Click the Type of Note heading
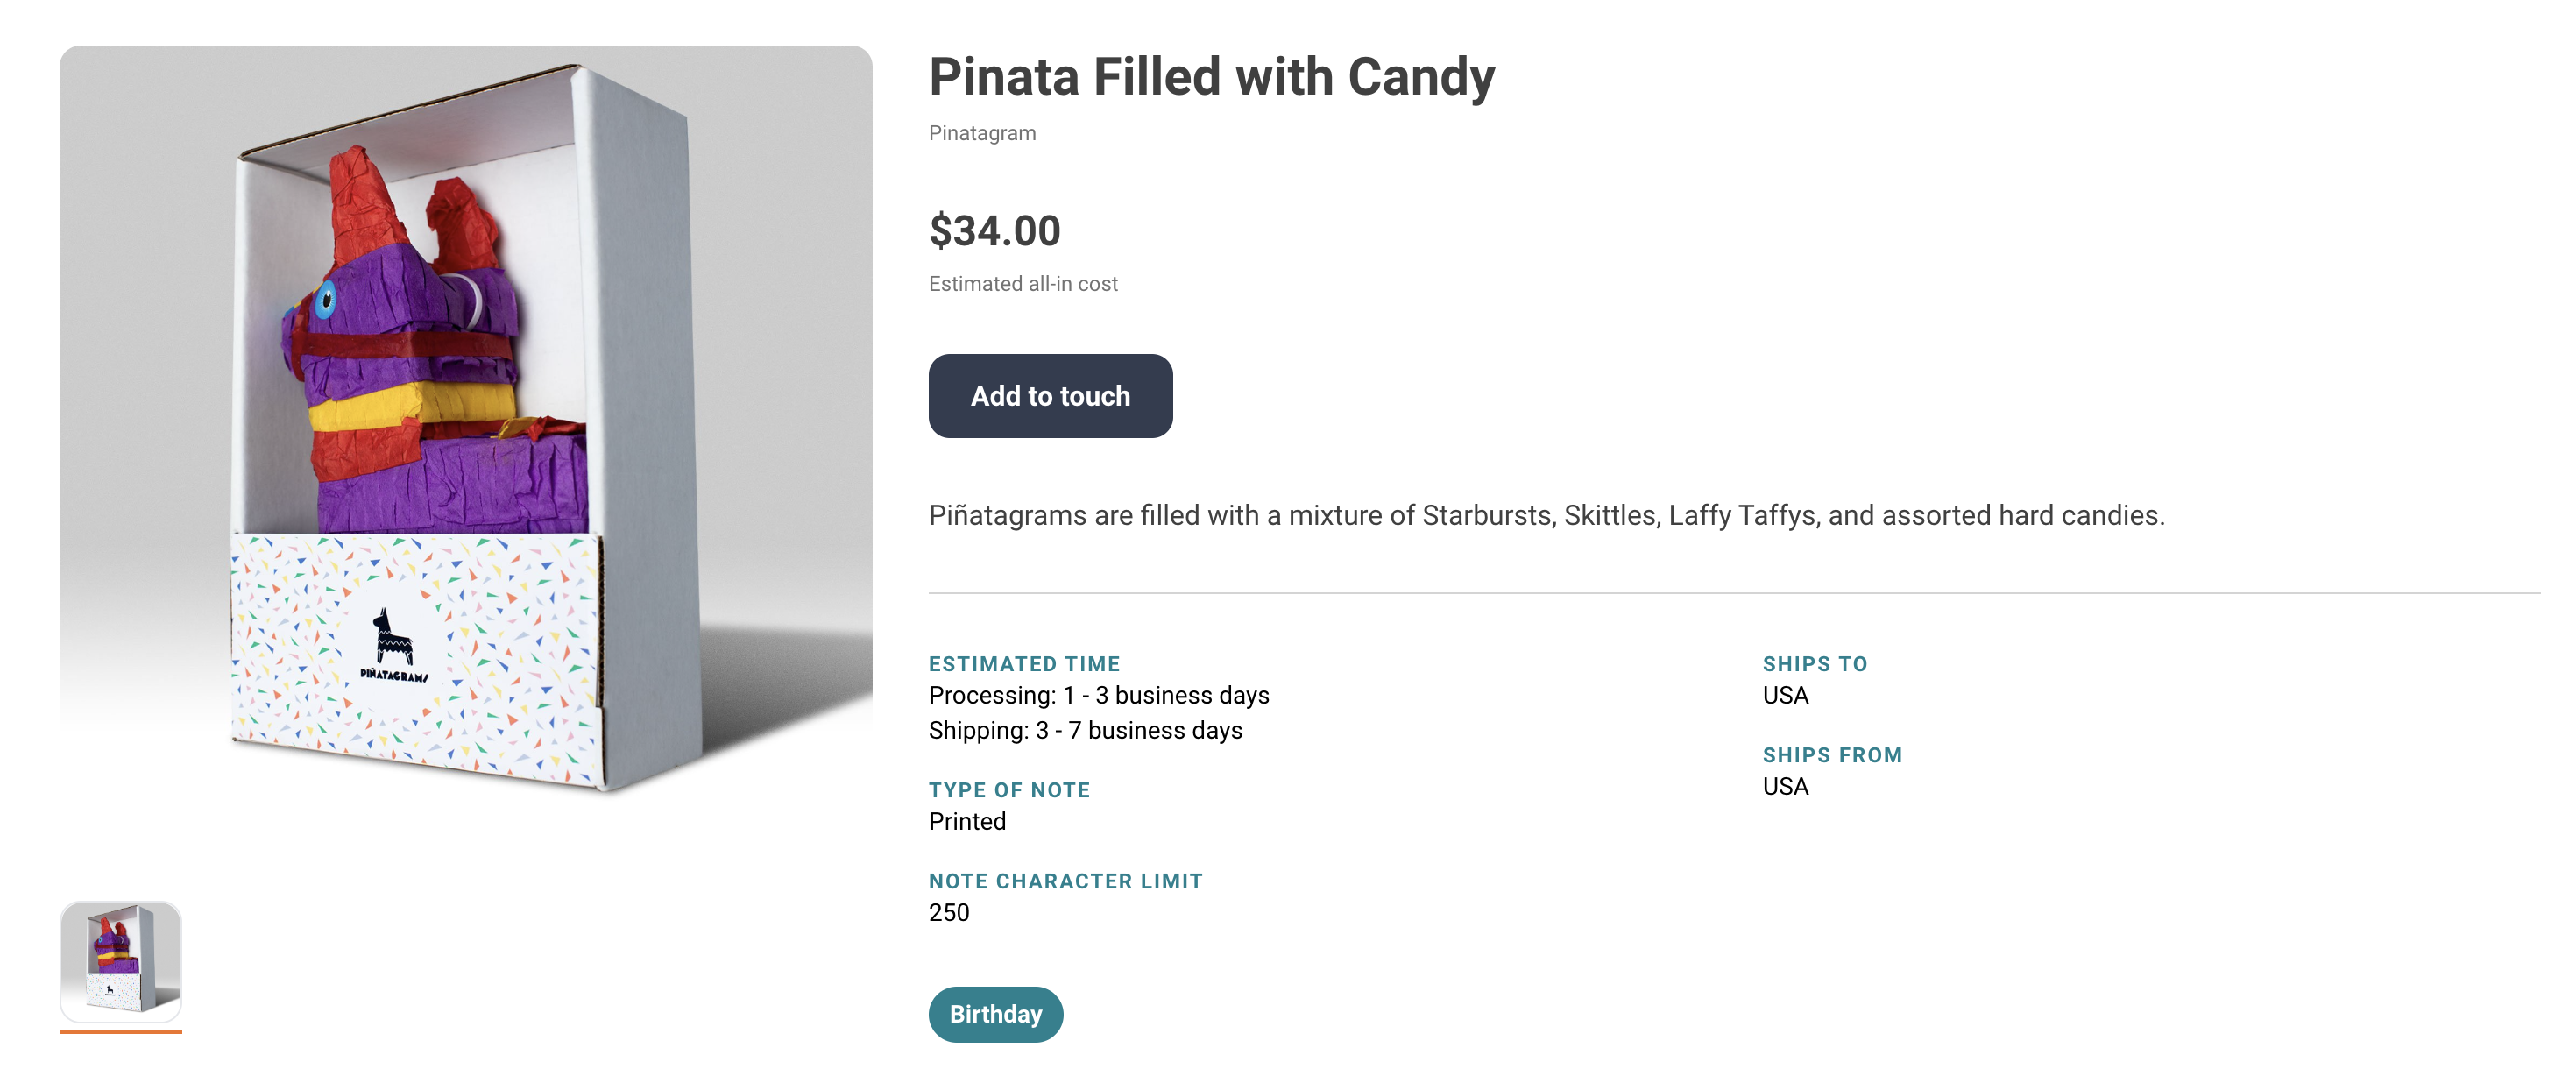2576x1069 pixels. (1009, 790)
